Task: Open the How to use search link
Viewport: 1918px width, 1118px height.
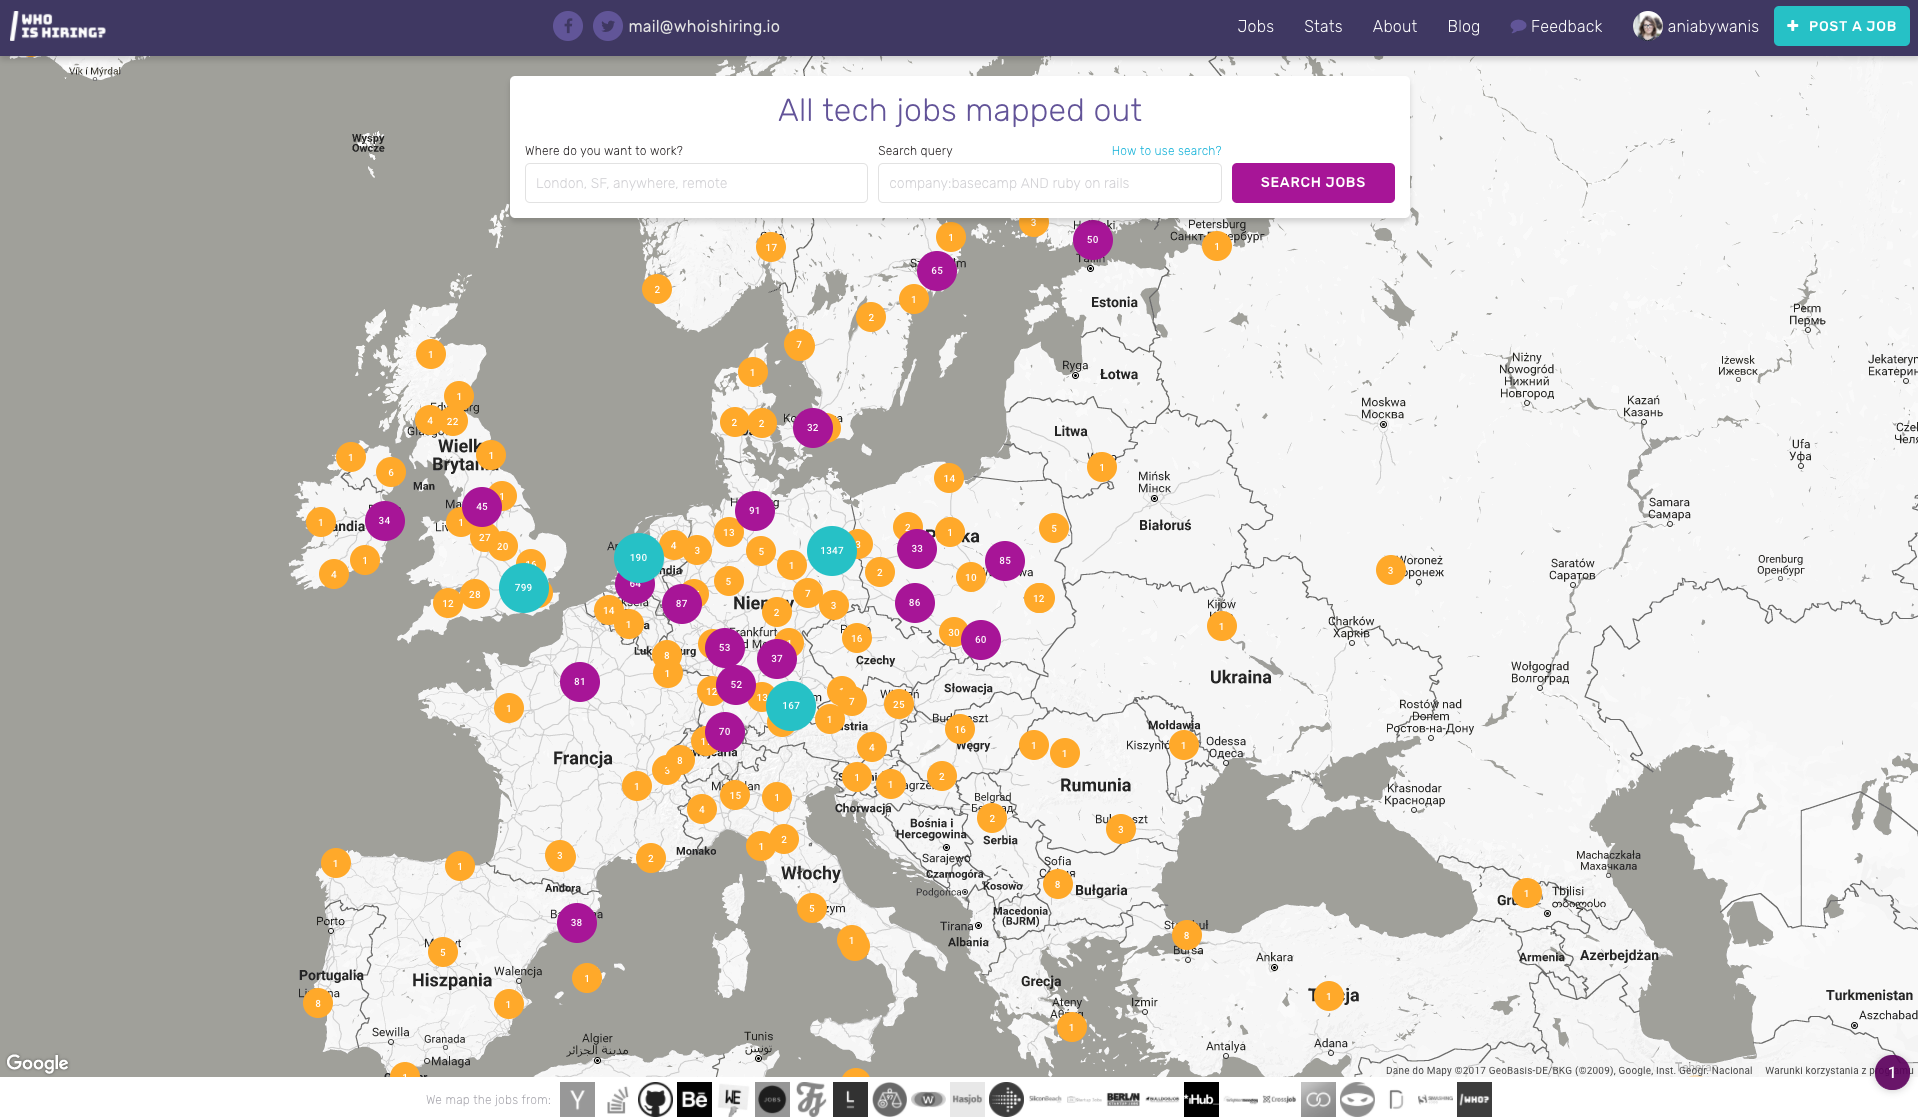Action: click(1166, 151)
